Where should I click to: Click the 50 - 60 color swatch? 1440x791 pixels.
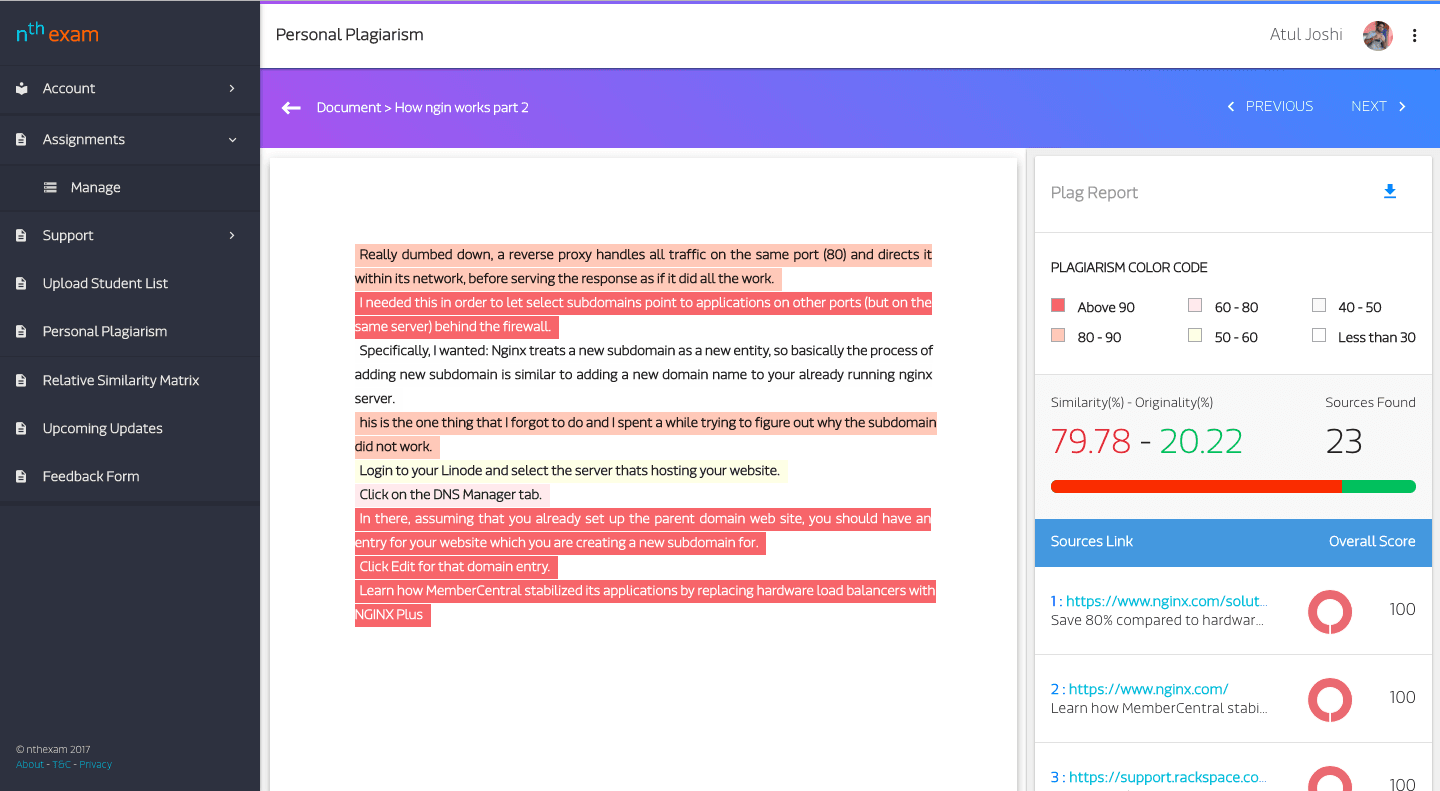click(x=1195, y=336)
